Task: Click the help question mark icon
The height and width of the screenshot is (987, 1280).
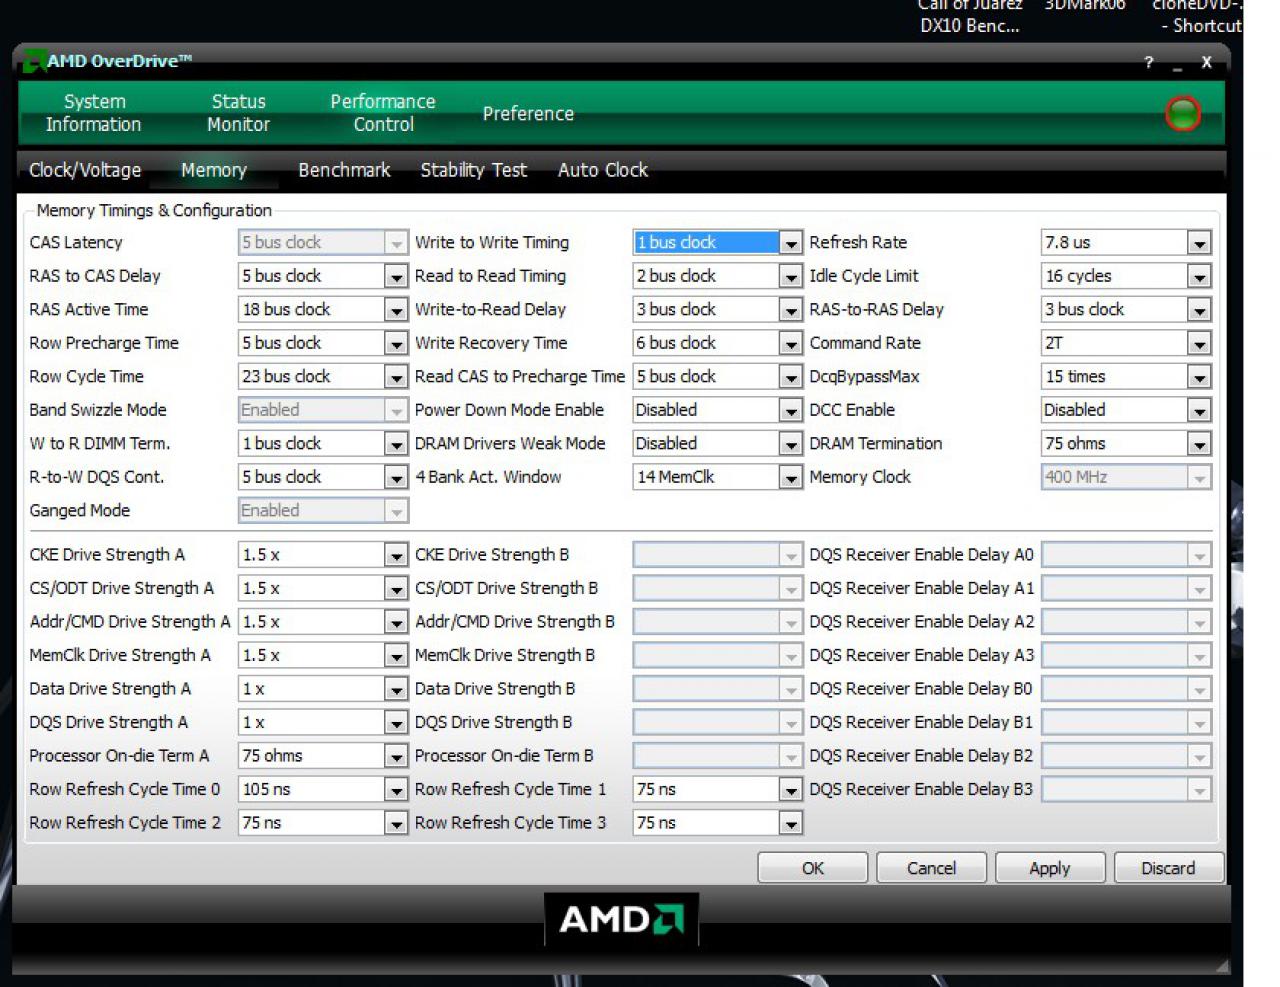Action: (1148, 63)
